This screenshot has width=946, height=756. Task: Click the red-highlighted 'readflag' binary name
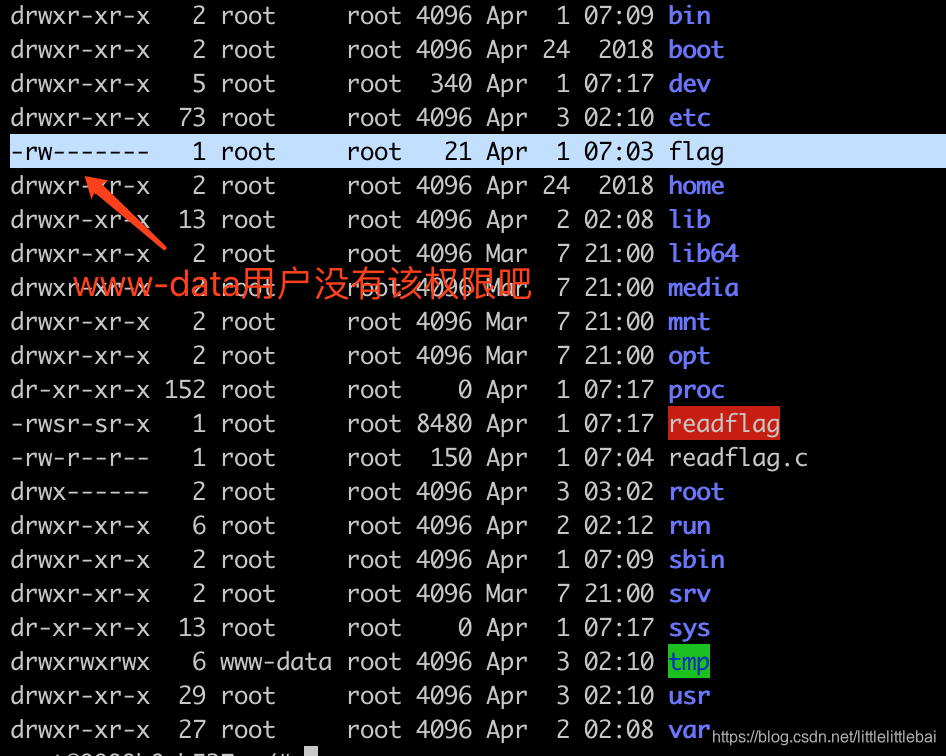click(724, 424)
